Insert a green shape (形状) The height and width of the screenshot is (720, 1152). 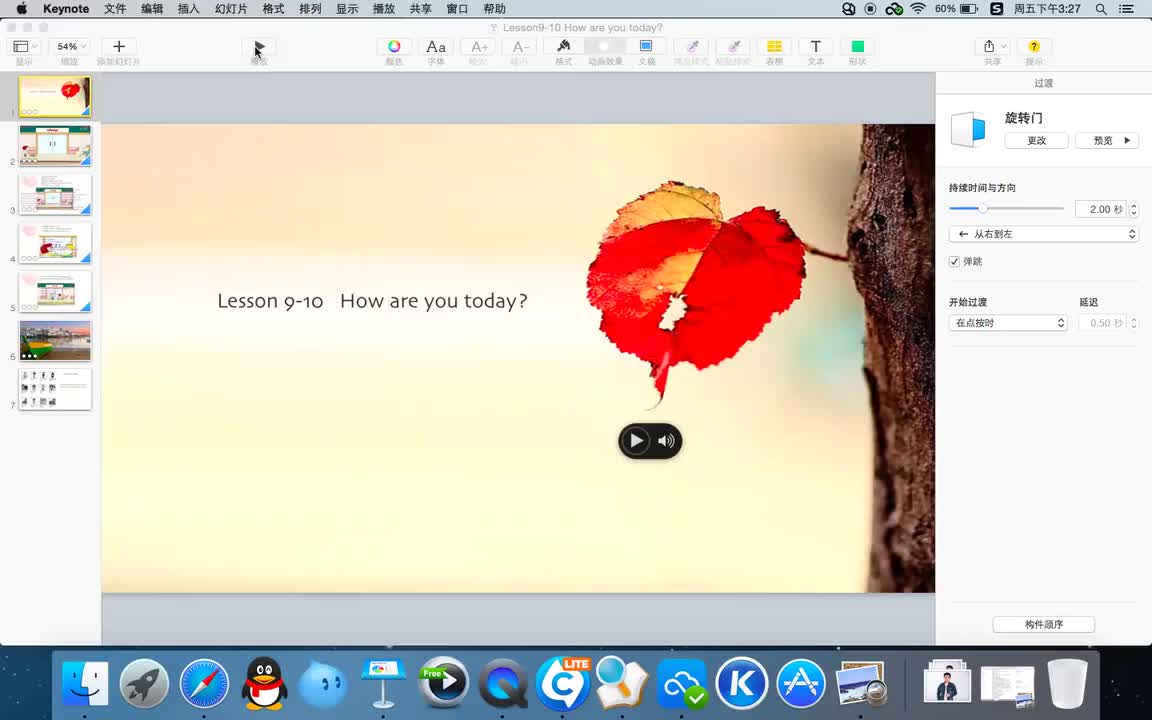point(857,47)
